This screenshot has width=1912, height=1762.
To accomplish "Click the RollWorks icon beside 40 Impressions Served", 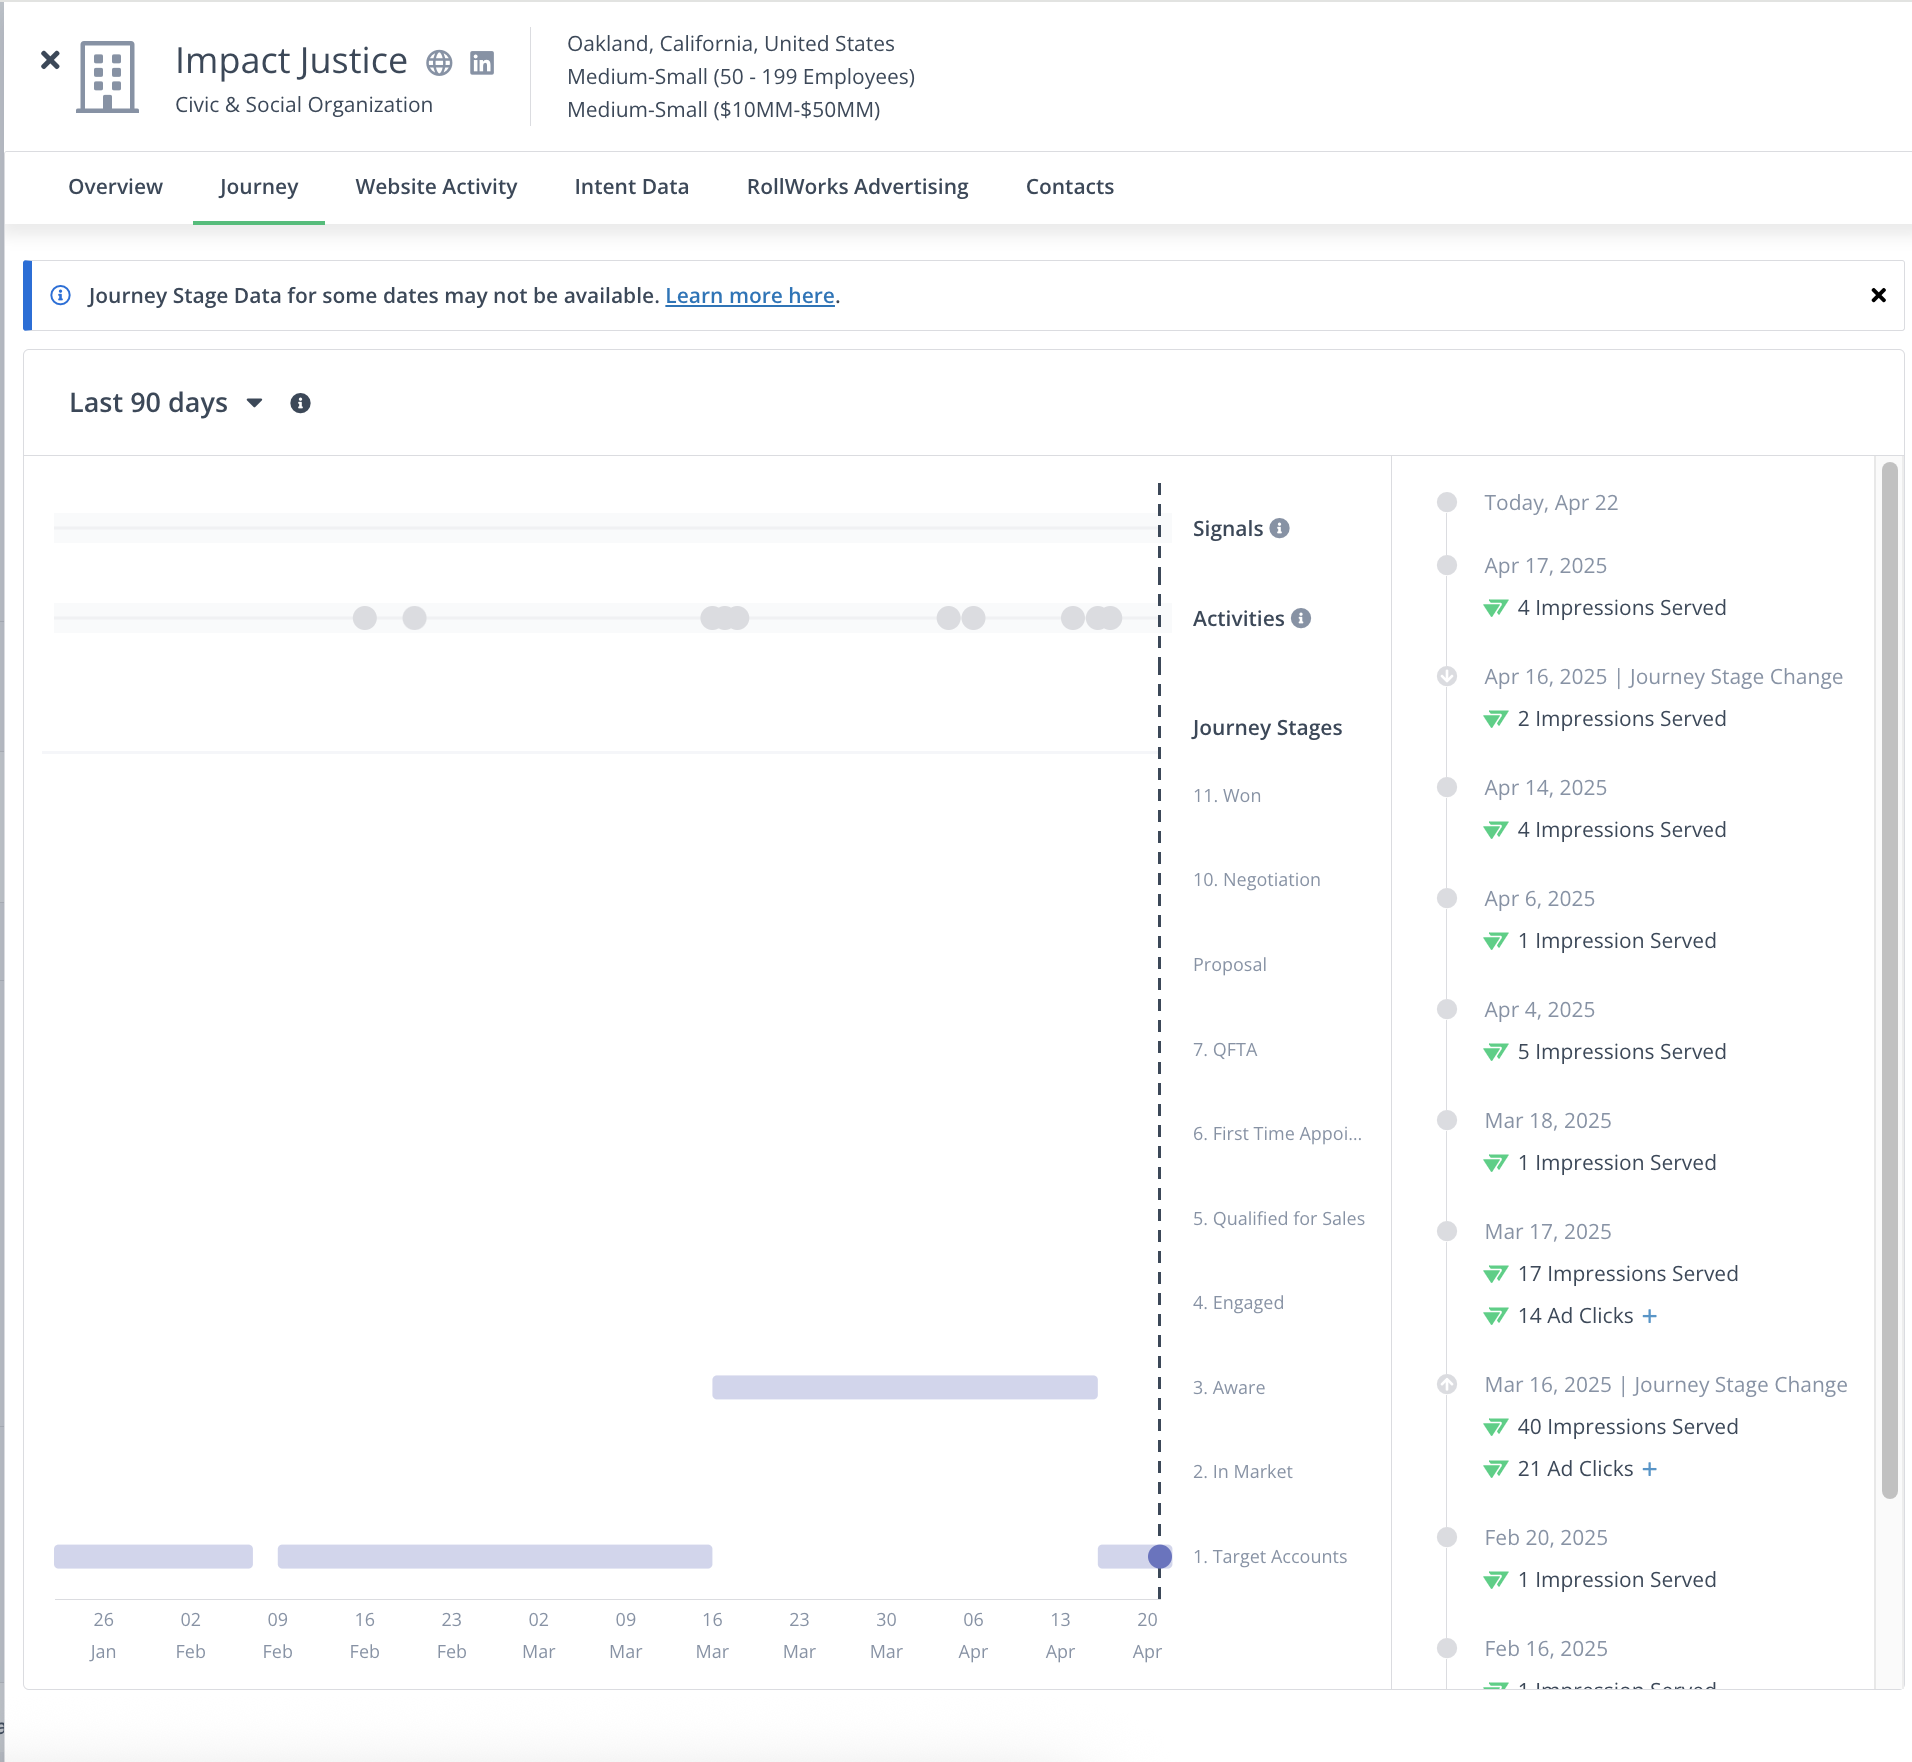I will 1495,1427.
